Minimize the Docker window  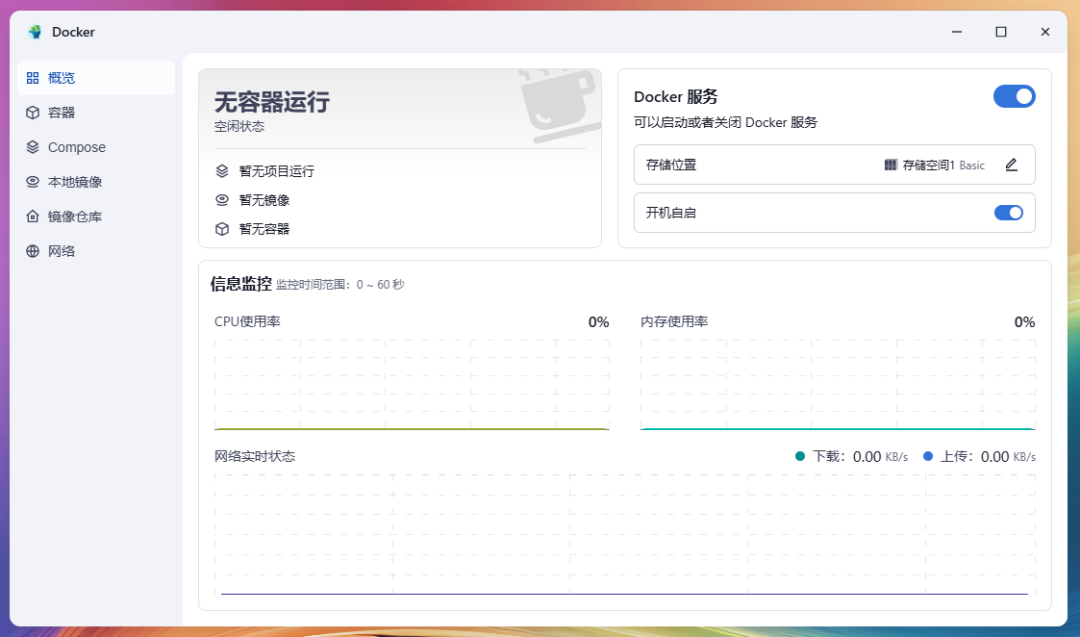click(957, 32)
